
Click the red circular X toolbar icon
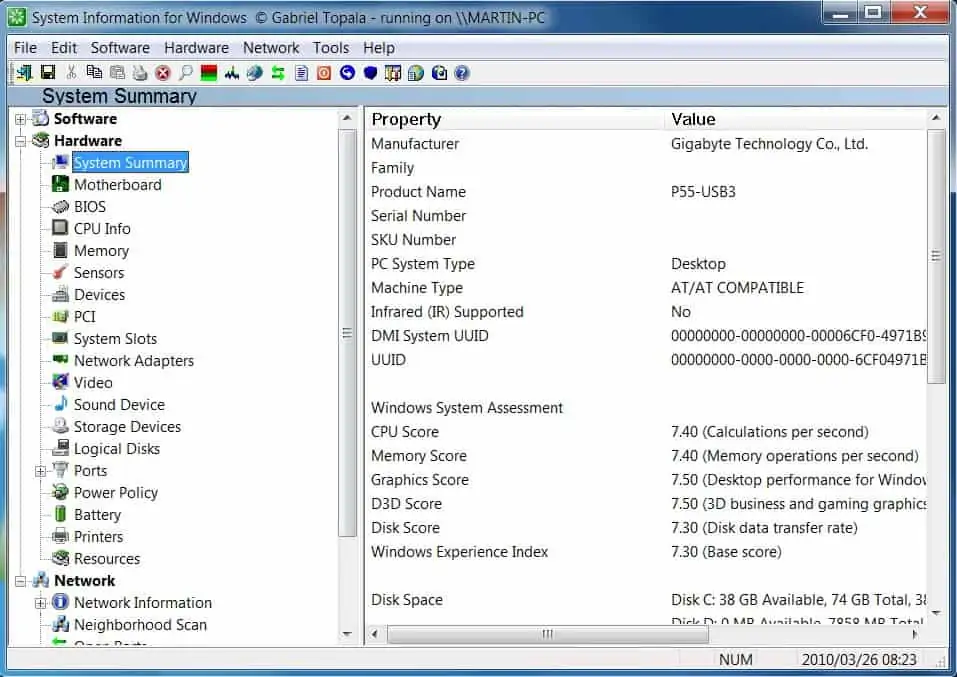pyautogui.click(x=162, y=73)
